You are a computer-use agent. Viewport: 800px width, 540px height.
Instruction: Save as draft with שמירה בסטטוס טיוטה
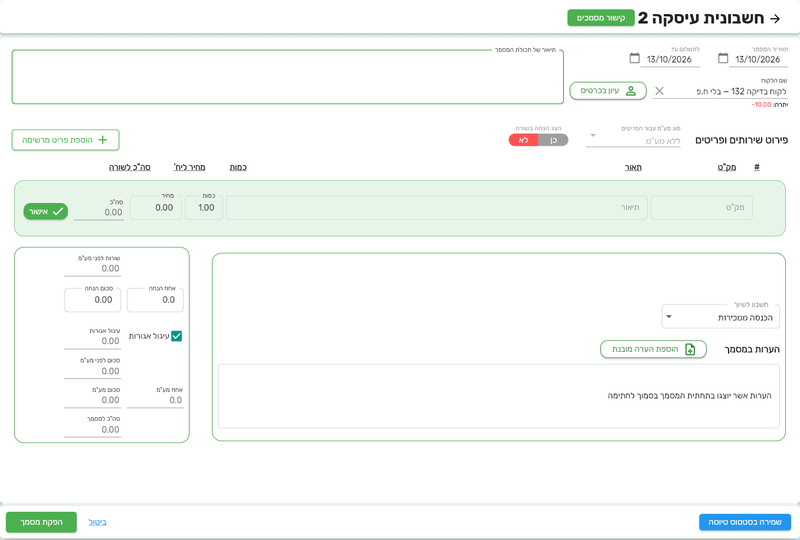745,522
